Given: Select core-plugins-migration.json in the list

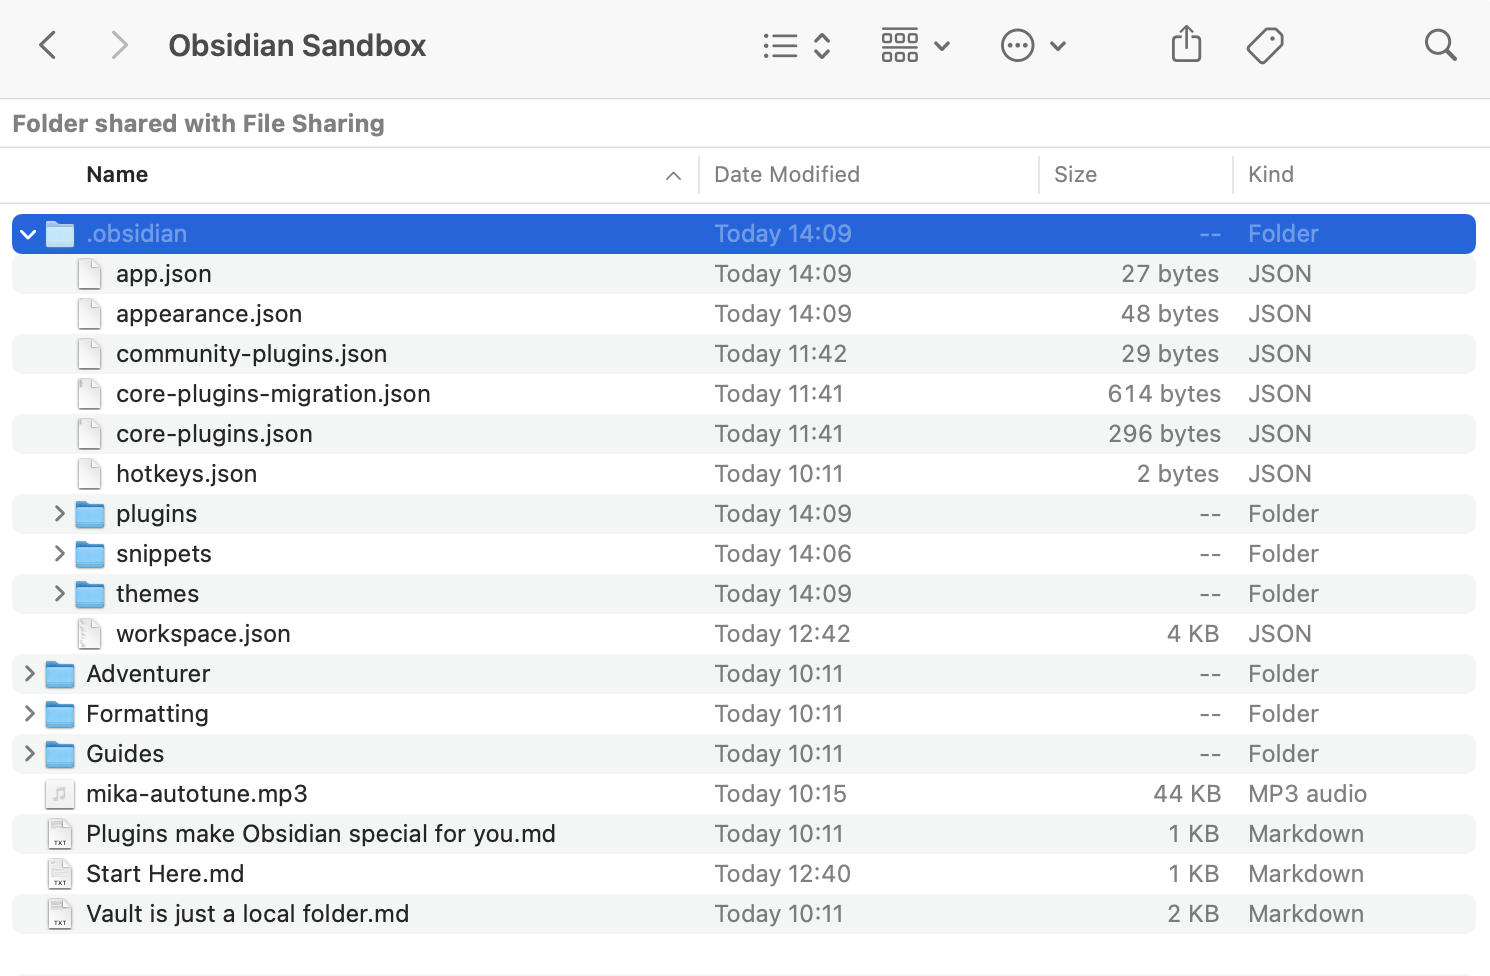Looking at the screenshot, I should (273, 394).
